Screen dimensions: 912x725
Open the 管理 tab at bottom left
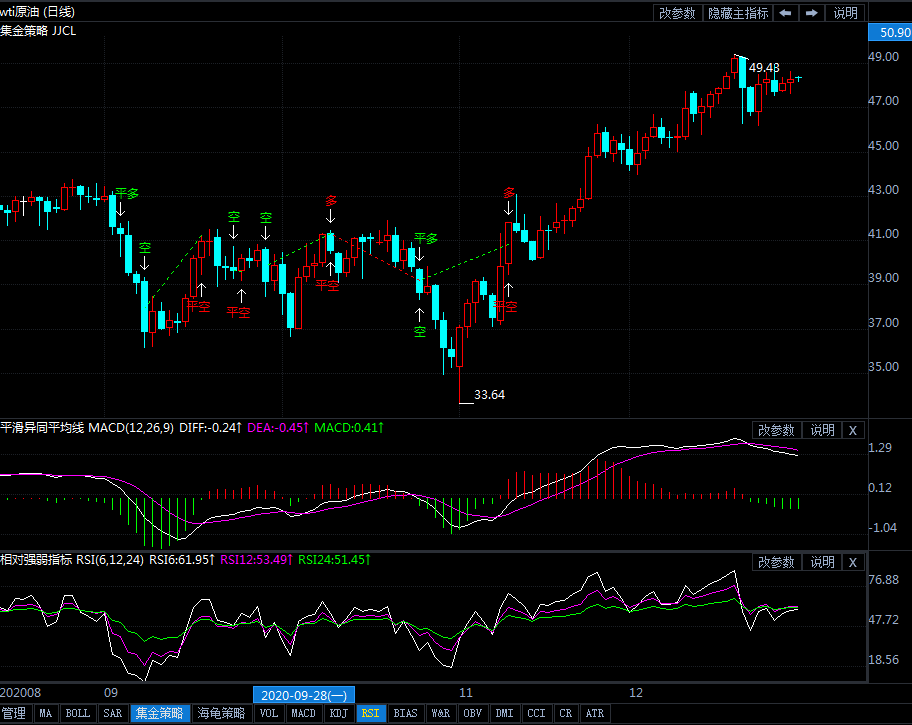14,714
